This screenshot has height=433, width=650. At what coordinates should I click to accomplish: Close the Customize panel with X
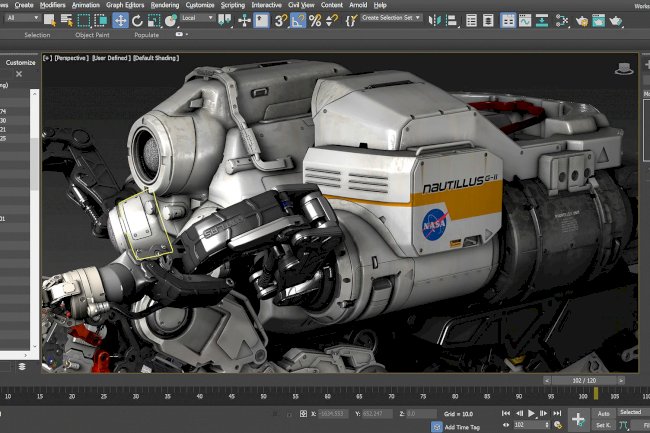(x=19, y=74)
